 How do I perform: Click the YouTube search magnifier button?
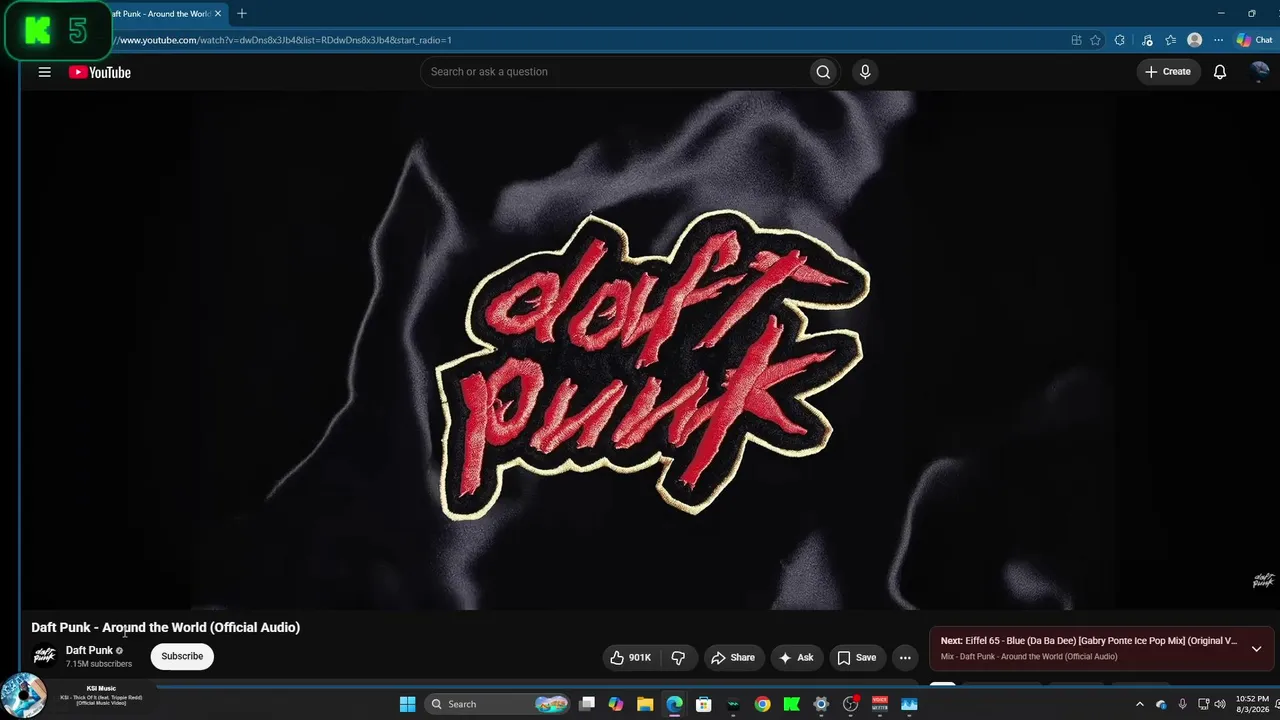click(x=823, y=72)
